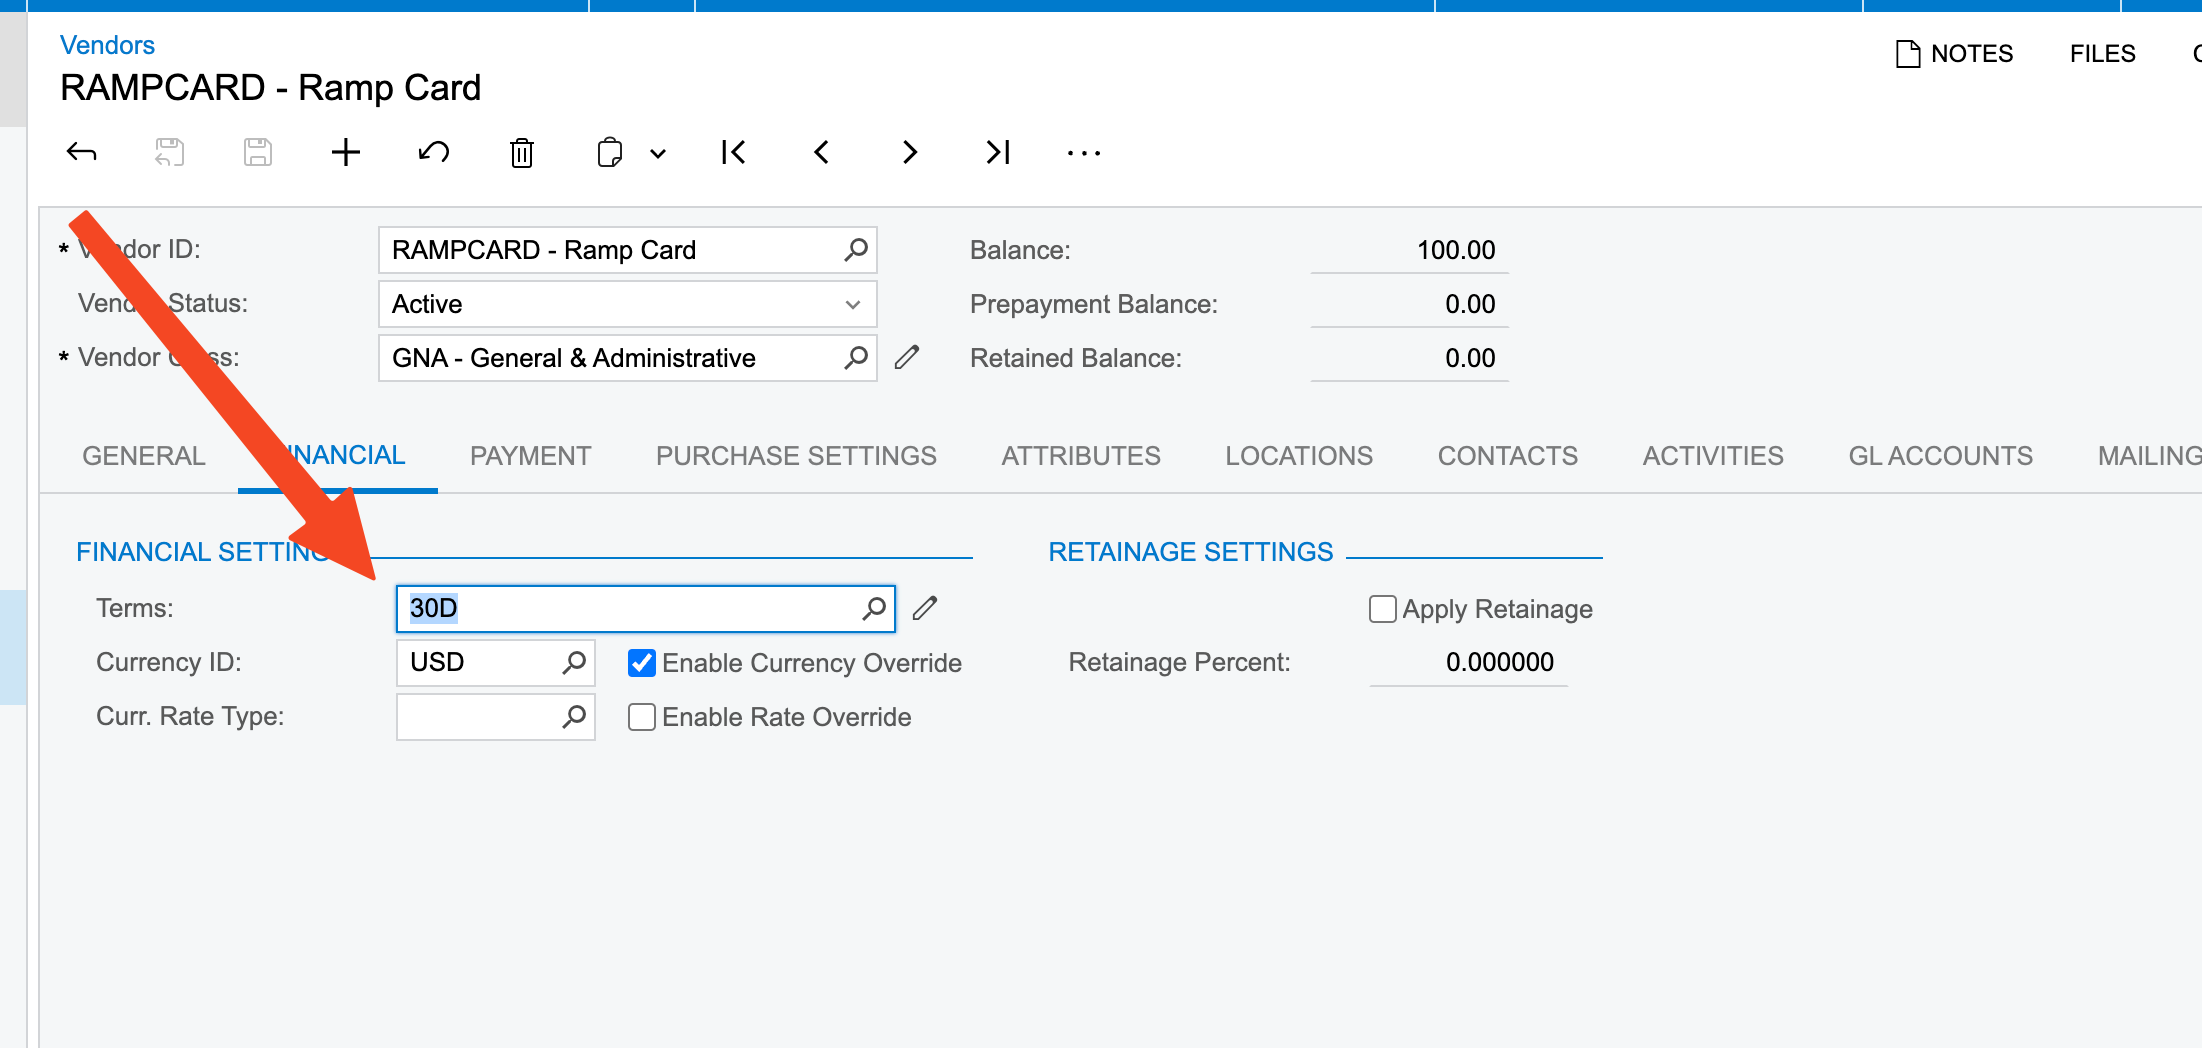Open the Attributes tab
Screen dimensions: 2202x1048
coord(1081,456)
